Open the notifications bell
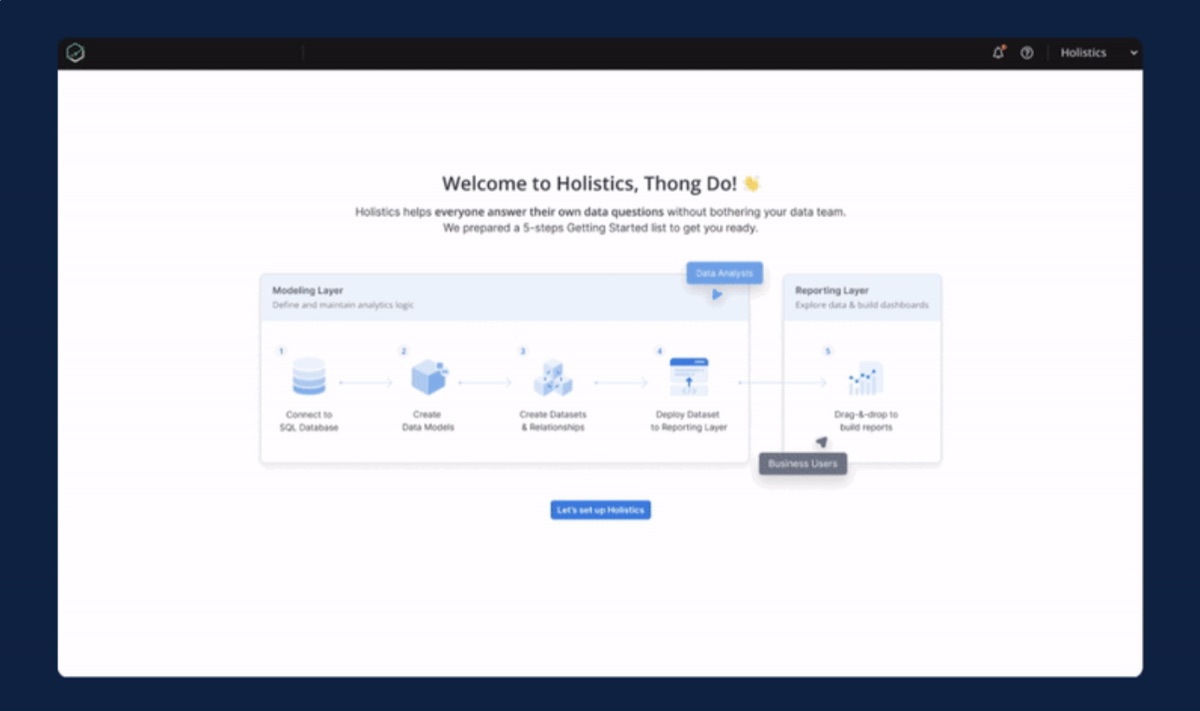The image size is (1200, 711). pyautogui.click(x=998, y=53)
